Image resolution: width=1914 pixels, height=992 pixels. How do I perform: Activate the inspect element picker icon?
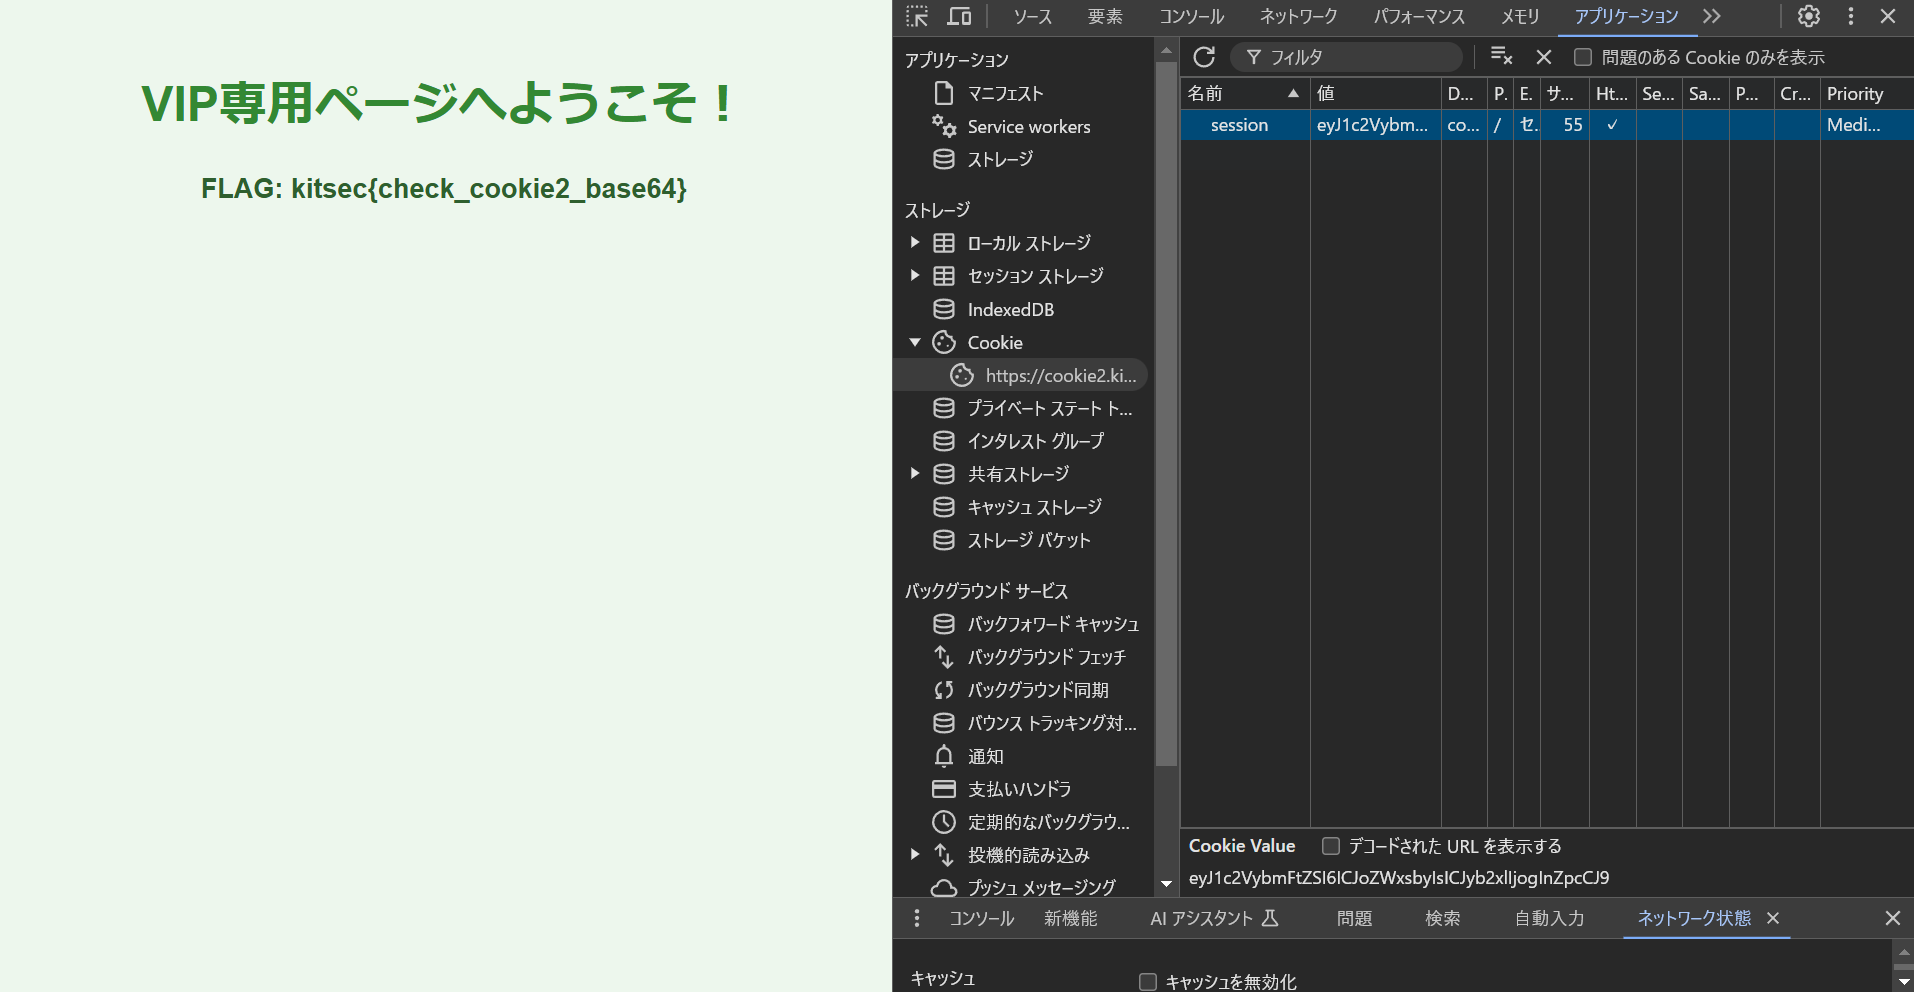[917, 16]
